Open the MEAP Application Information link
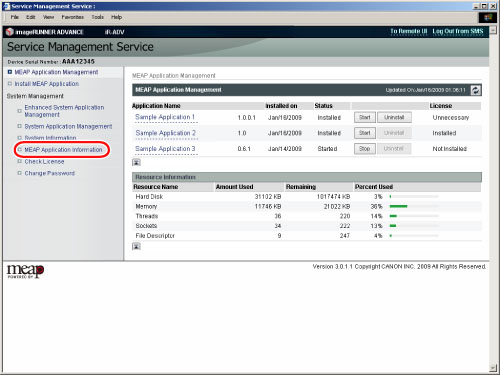Image resolution: width=500 pixels, height=375 pixels. tap(63, 150)
